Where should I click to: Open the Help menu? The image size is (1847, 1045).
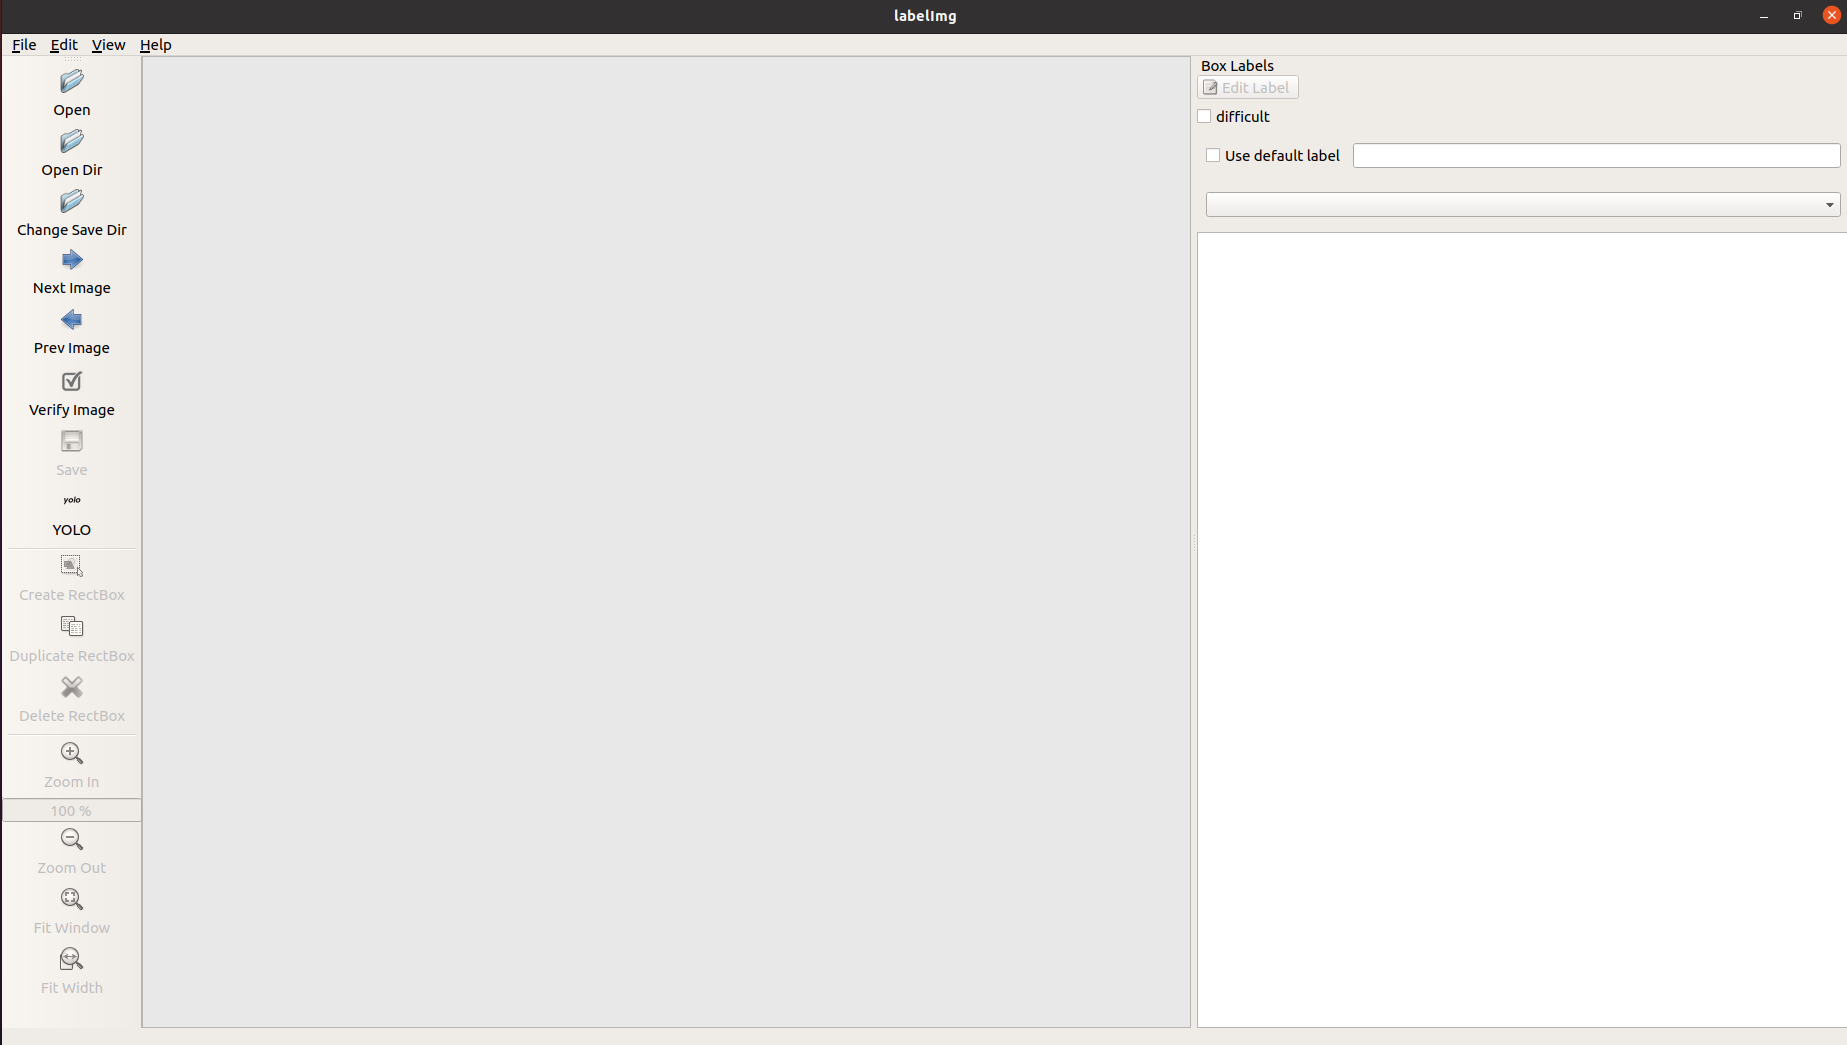[x=155, y=45]
